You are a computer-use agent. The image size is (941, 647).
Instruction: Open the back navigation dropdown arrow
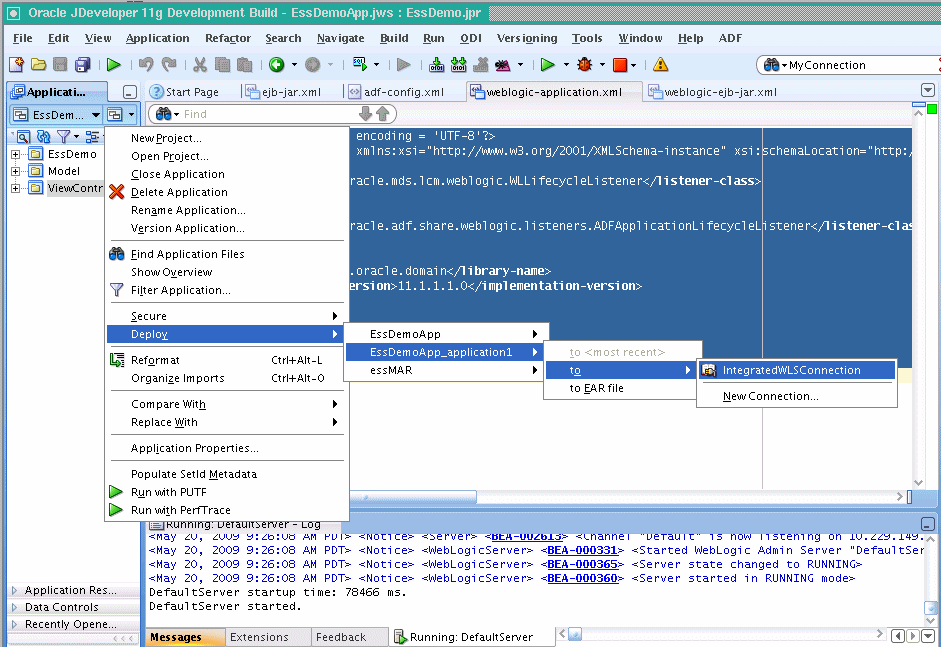(x=296, y=64)
